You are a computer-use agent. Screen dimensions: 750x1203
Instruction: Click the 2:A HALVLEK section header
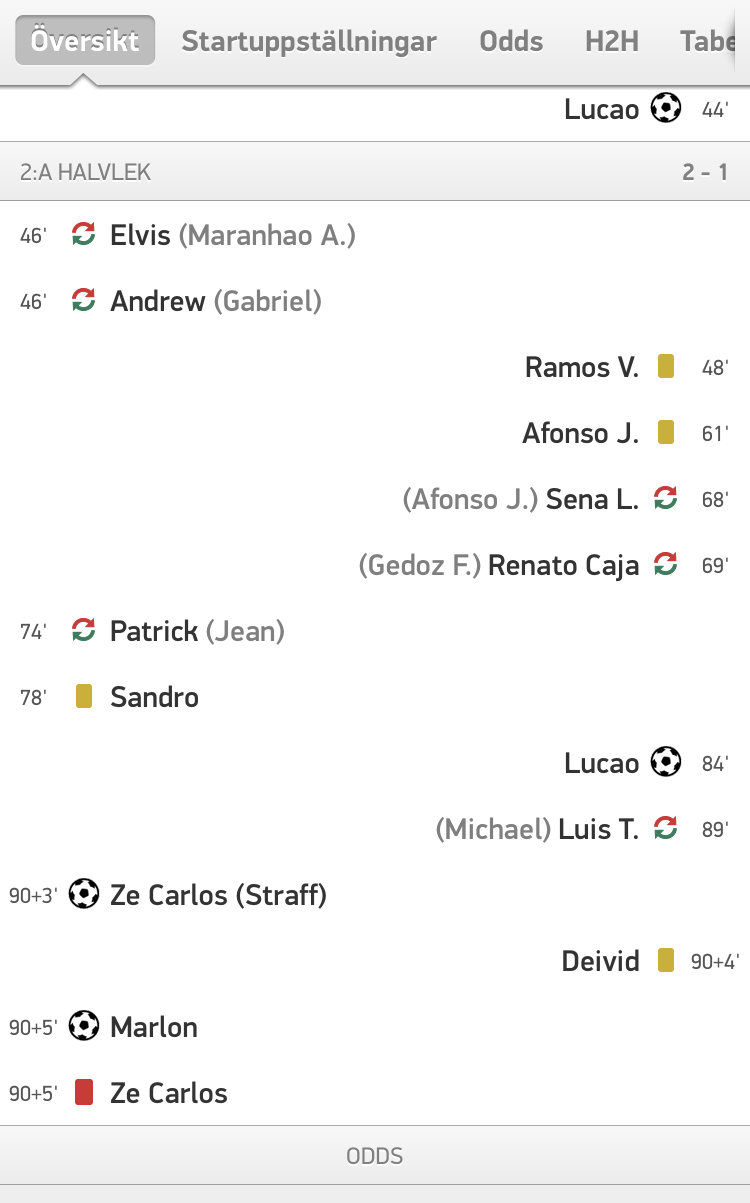tap(375, 172)
